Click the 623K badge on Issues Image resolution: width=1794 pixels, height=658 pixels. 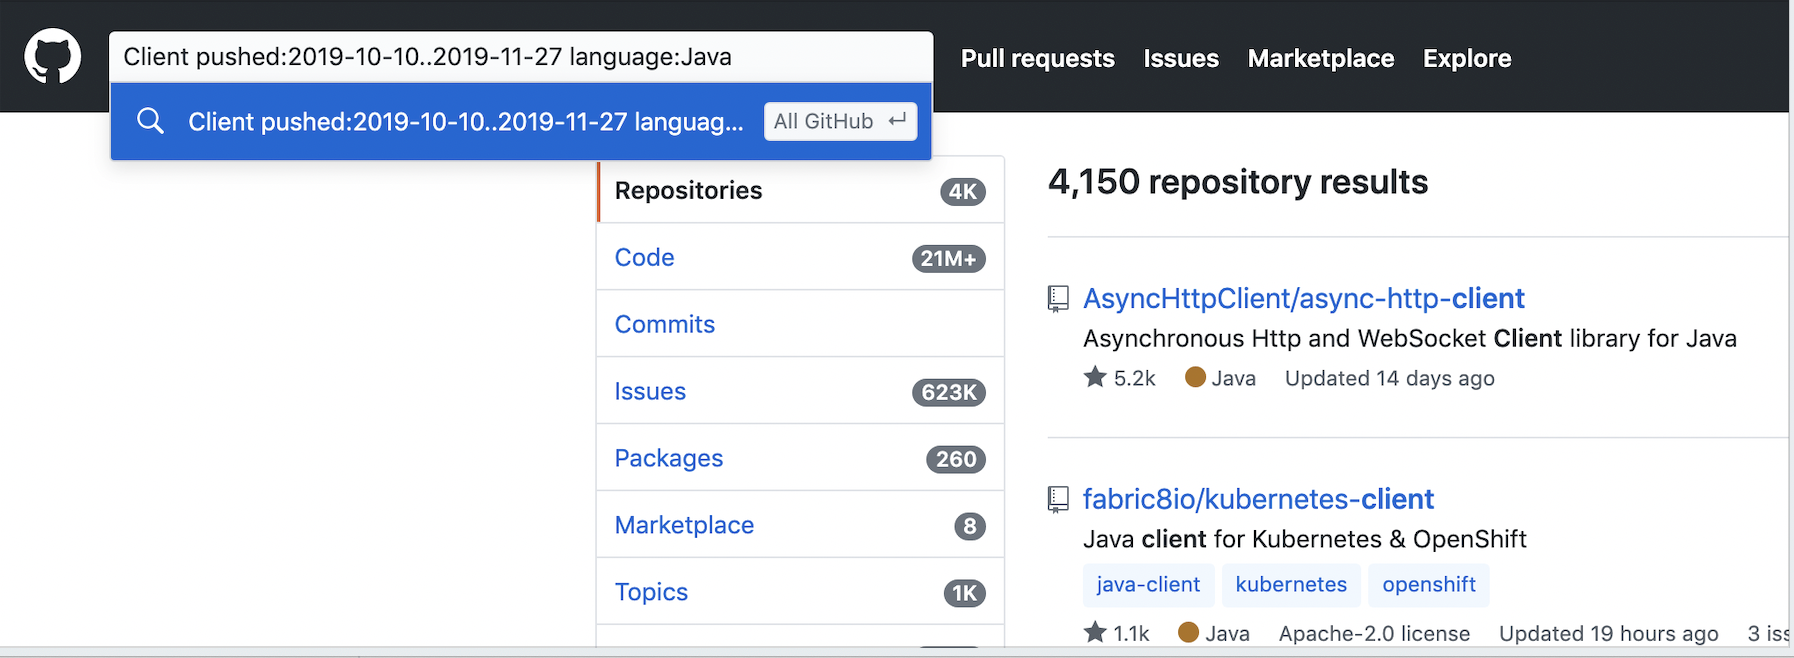(949, 393)
